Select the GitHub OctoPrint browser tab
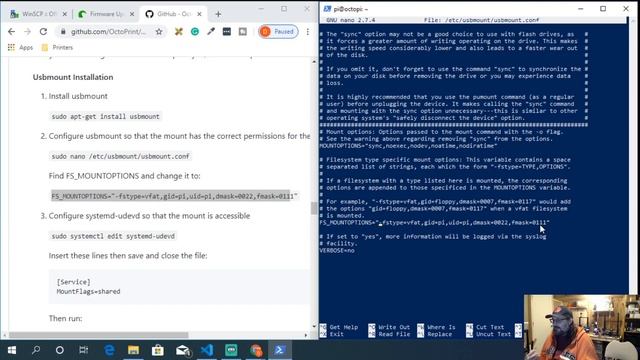The width and height of the screenshot is (640, 360). point(173,14)
